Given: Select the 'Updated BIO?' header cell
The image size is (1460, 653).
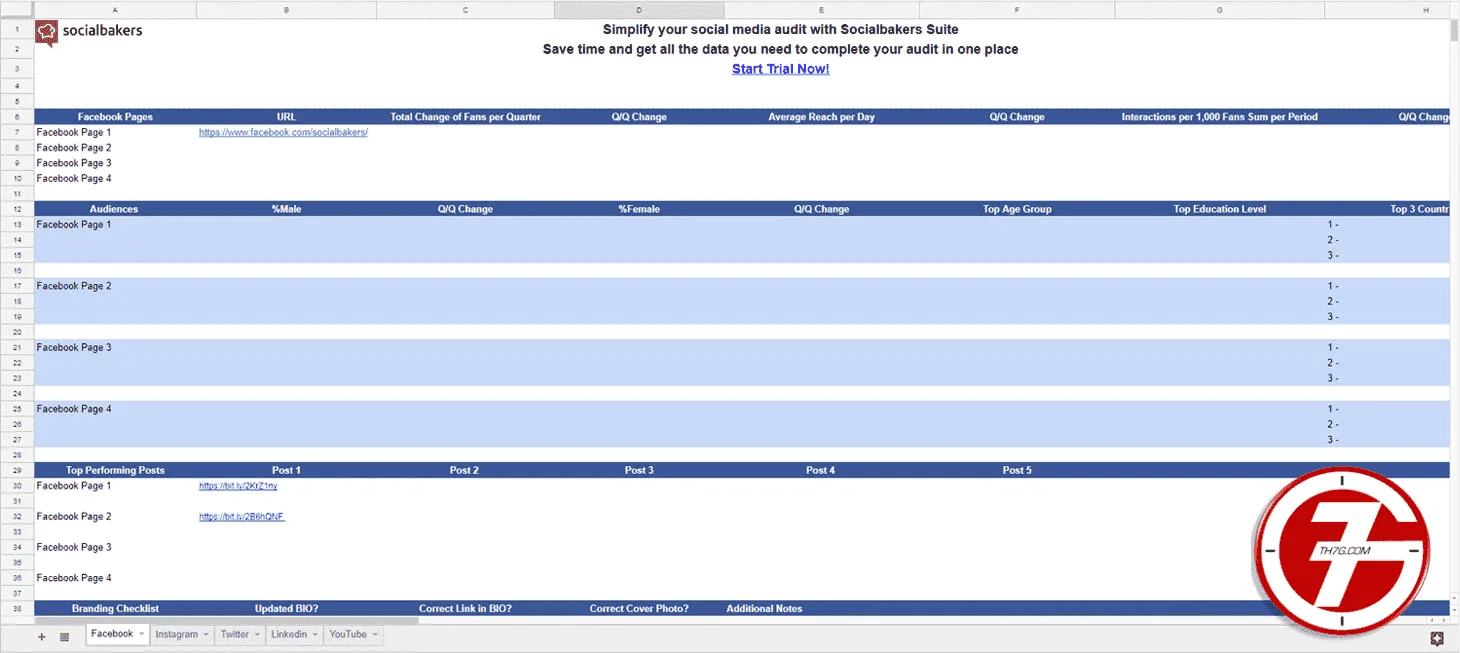Looking at the screenshot, I should [286, 608].
